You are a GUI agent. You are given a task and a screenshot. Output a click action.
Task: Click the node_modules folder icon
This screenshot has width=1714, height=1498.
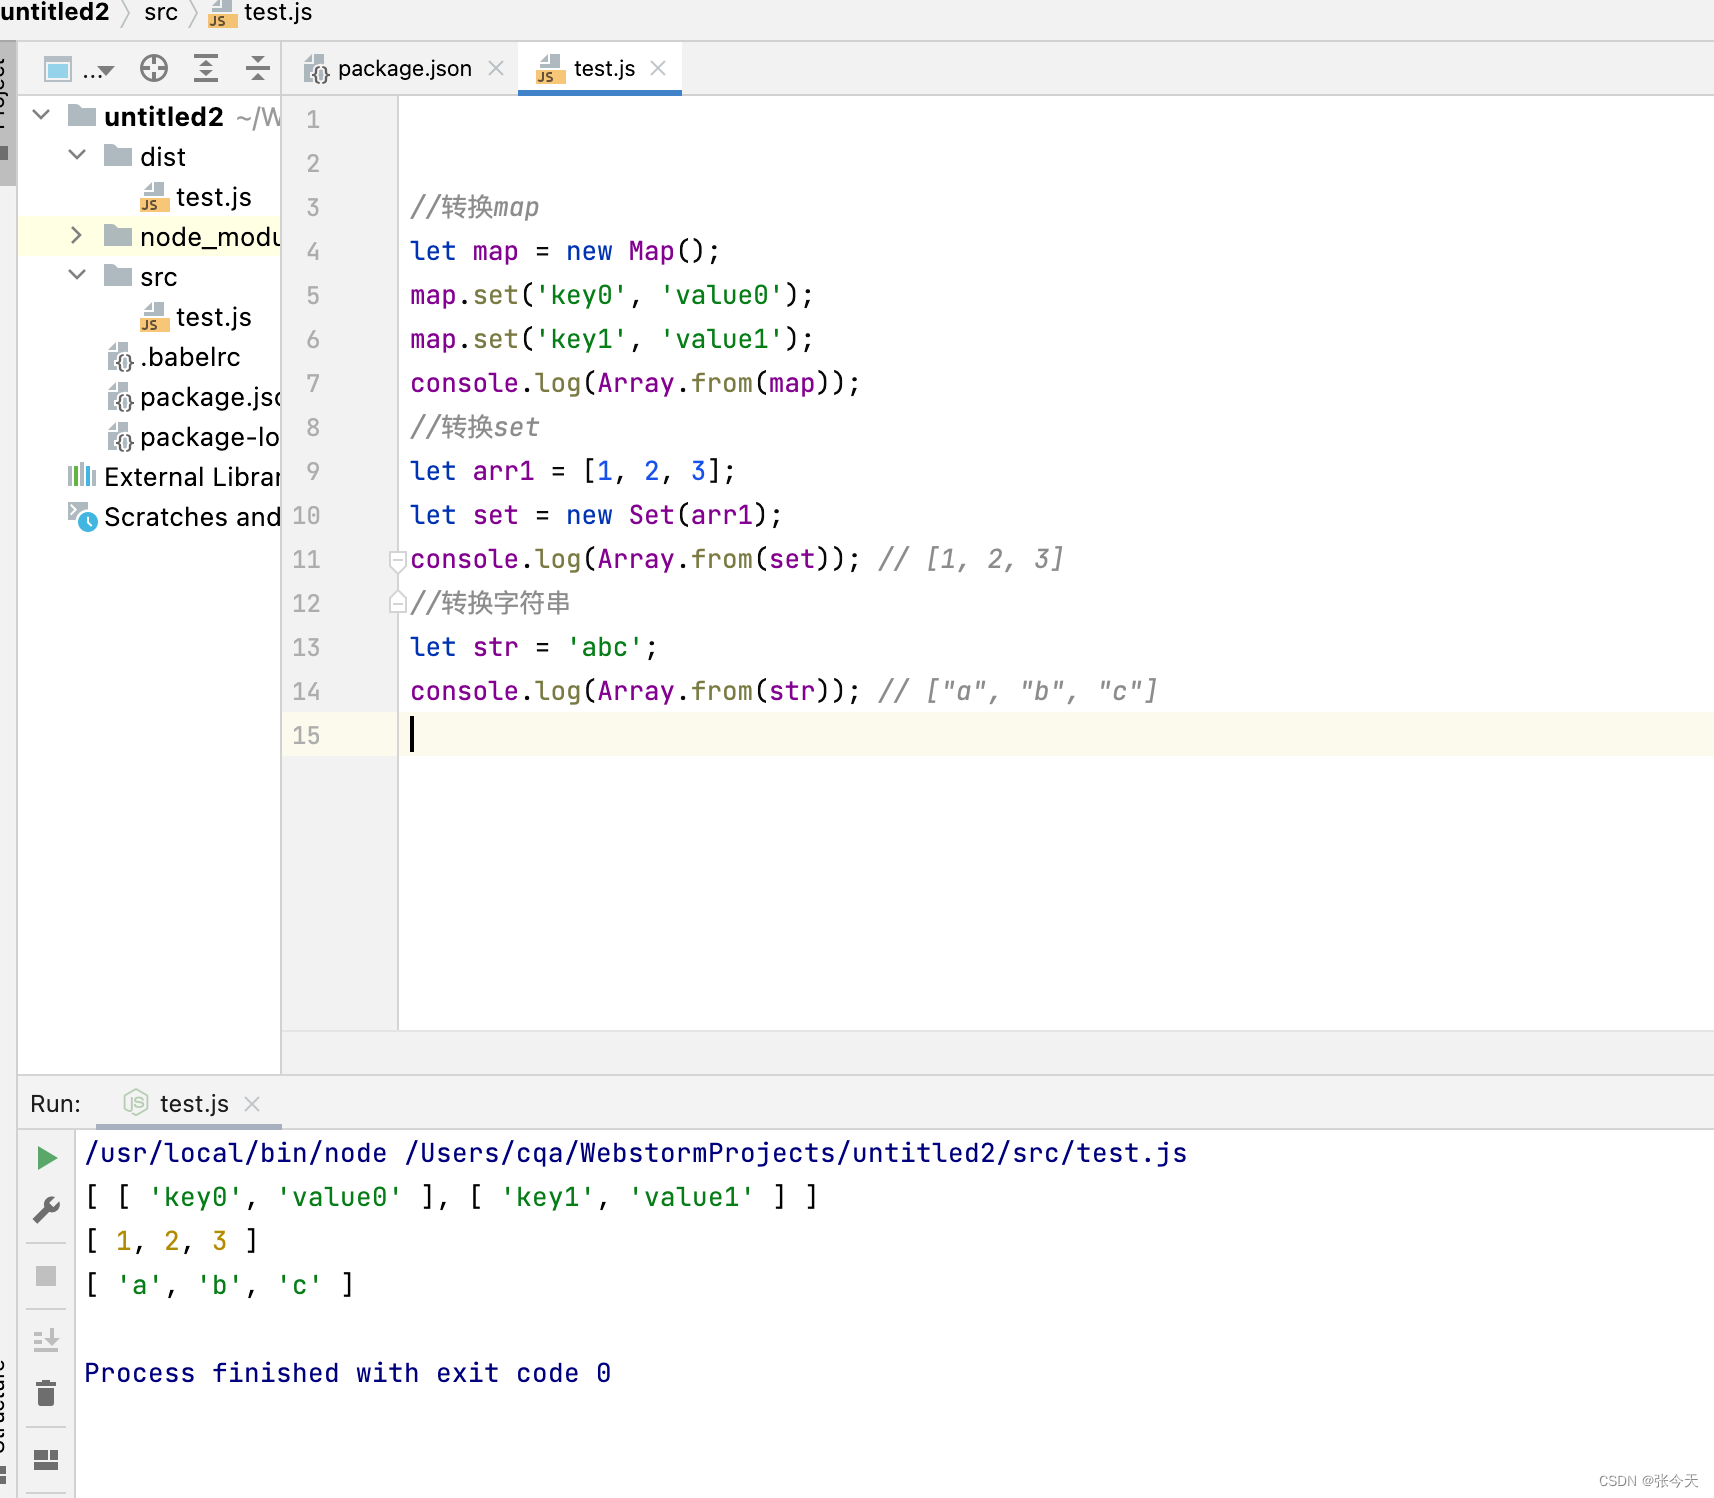118,236
